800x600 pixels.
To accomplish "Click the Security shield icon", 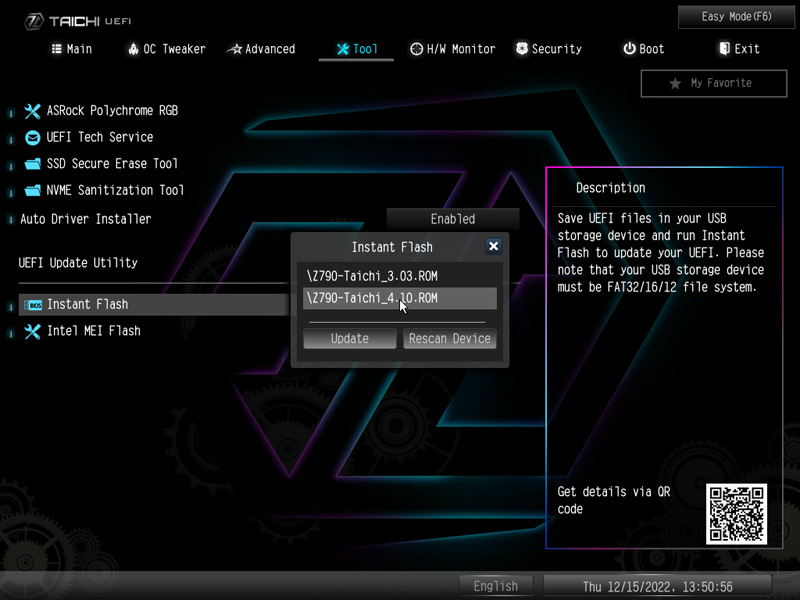I will point(521,49).
